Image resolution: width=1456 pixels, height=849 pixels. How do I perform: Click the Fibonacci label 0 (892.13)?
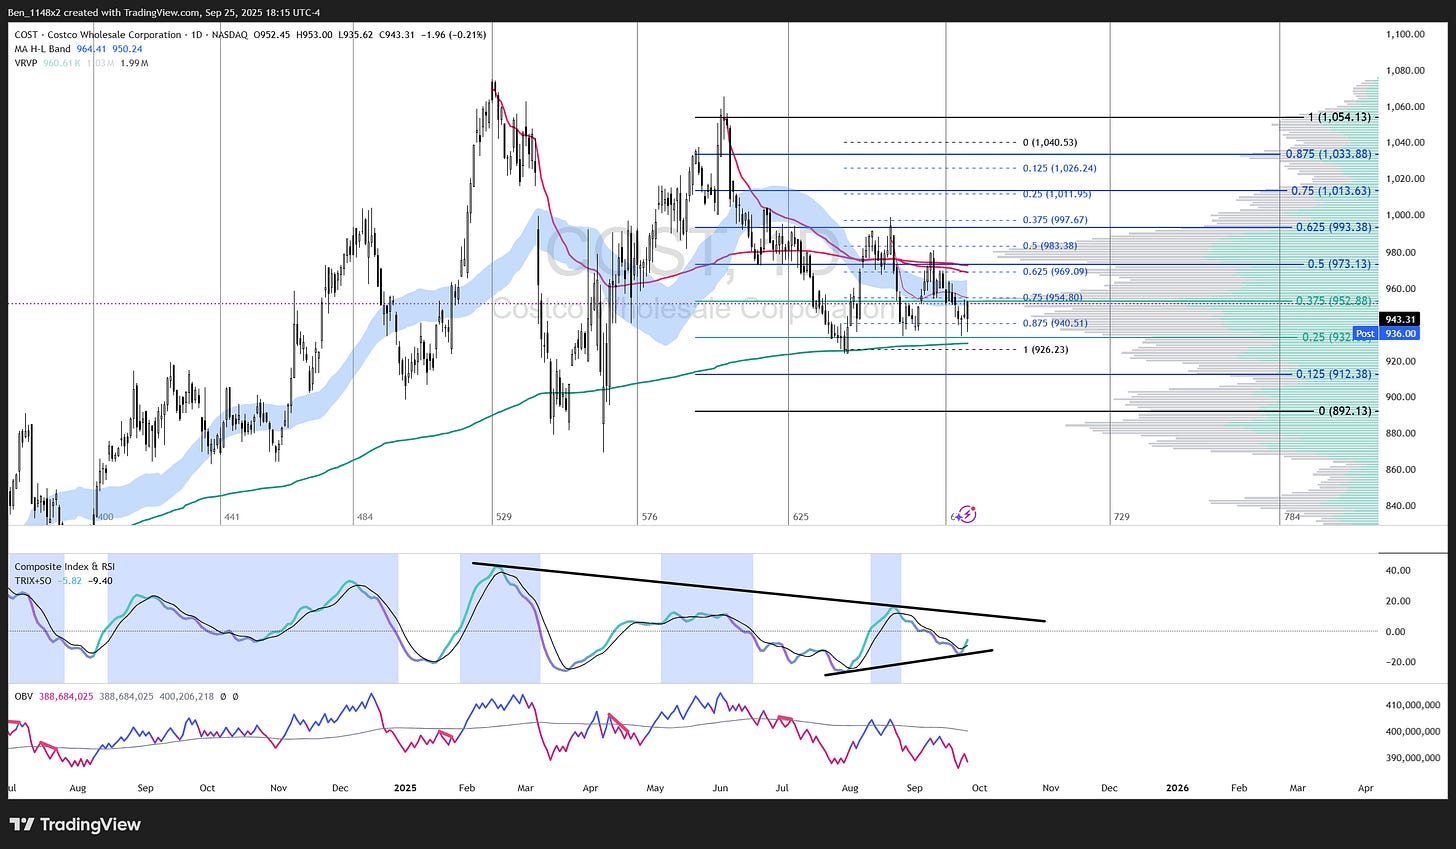[x=1345, y=411]
